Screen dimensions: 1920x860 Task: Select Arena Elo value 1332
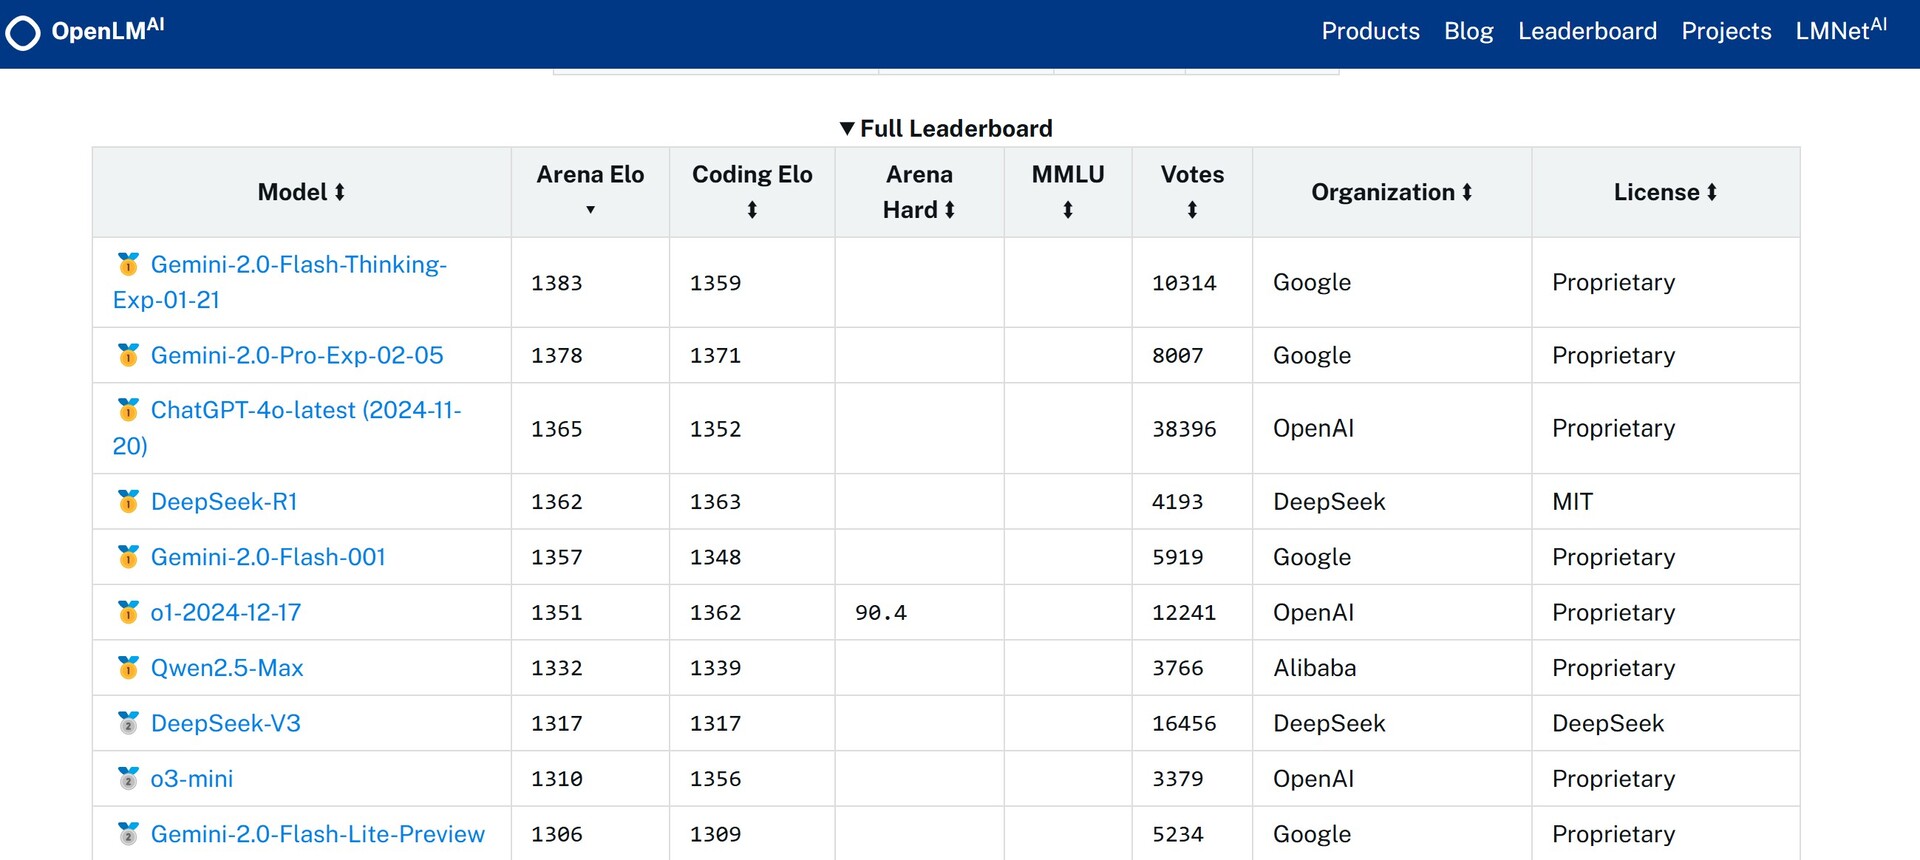coord(557,668)
